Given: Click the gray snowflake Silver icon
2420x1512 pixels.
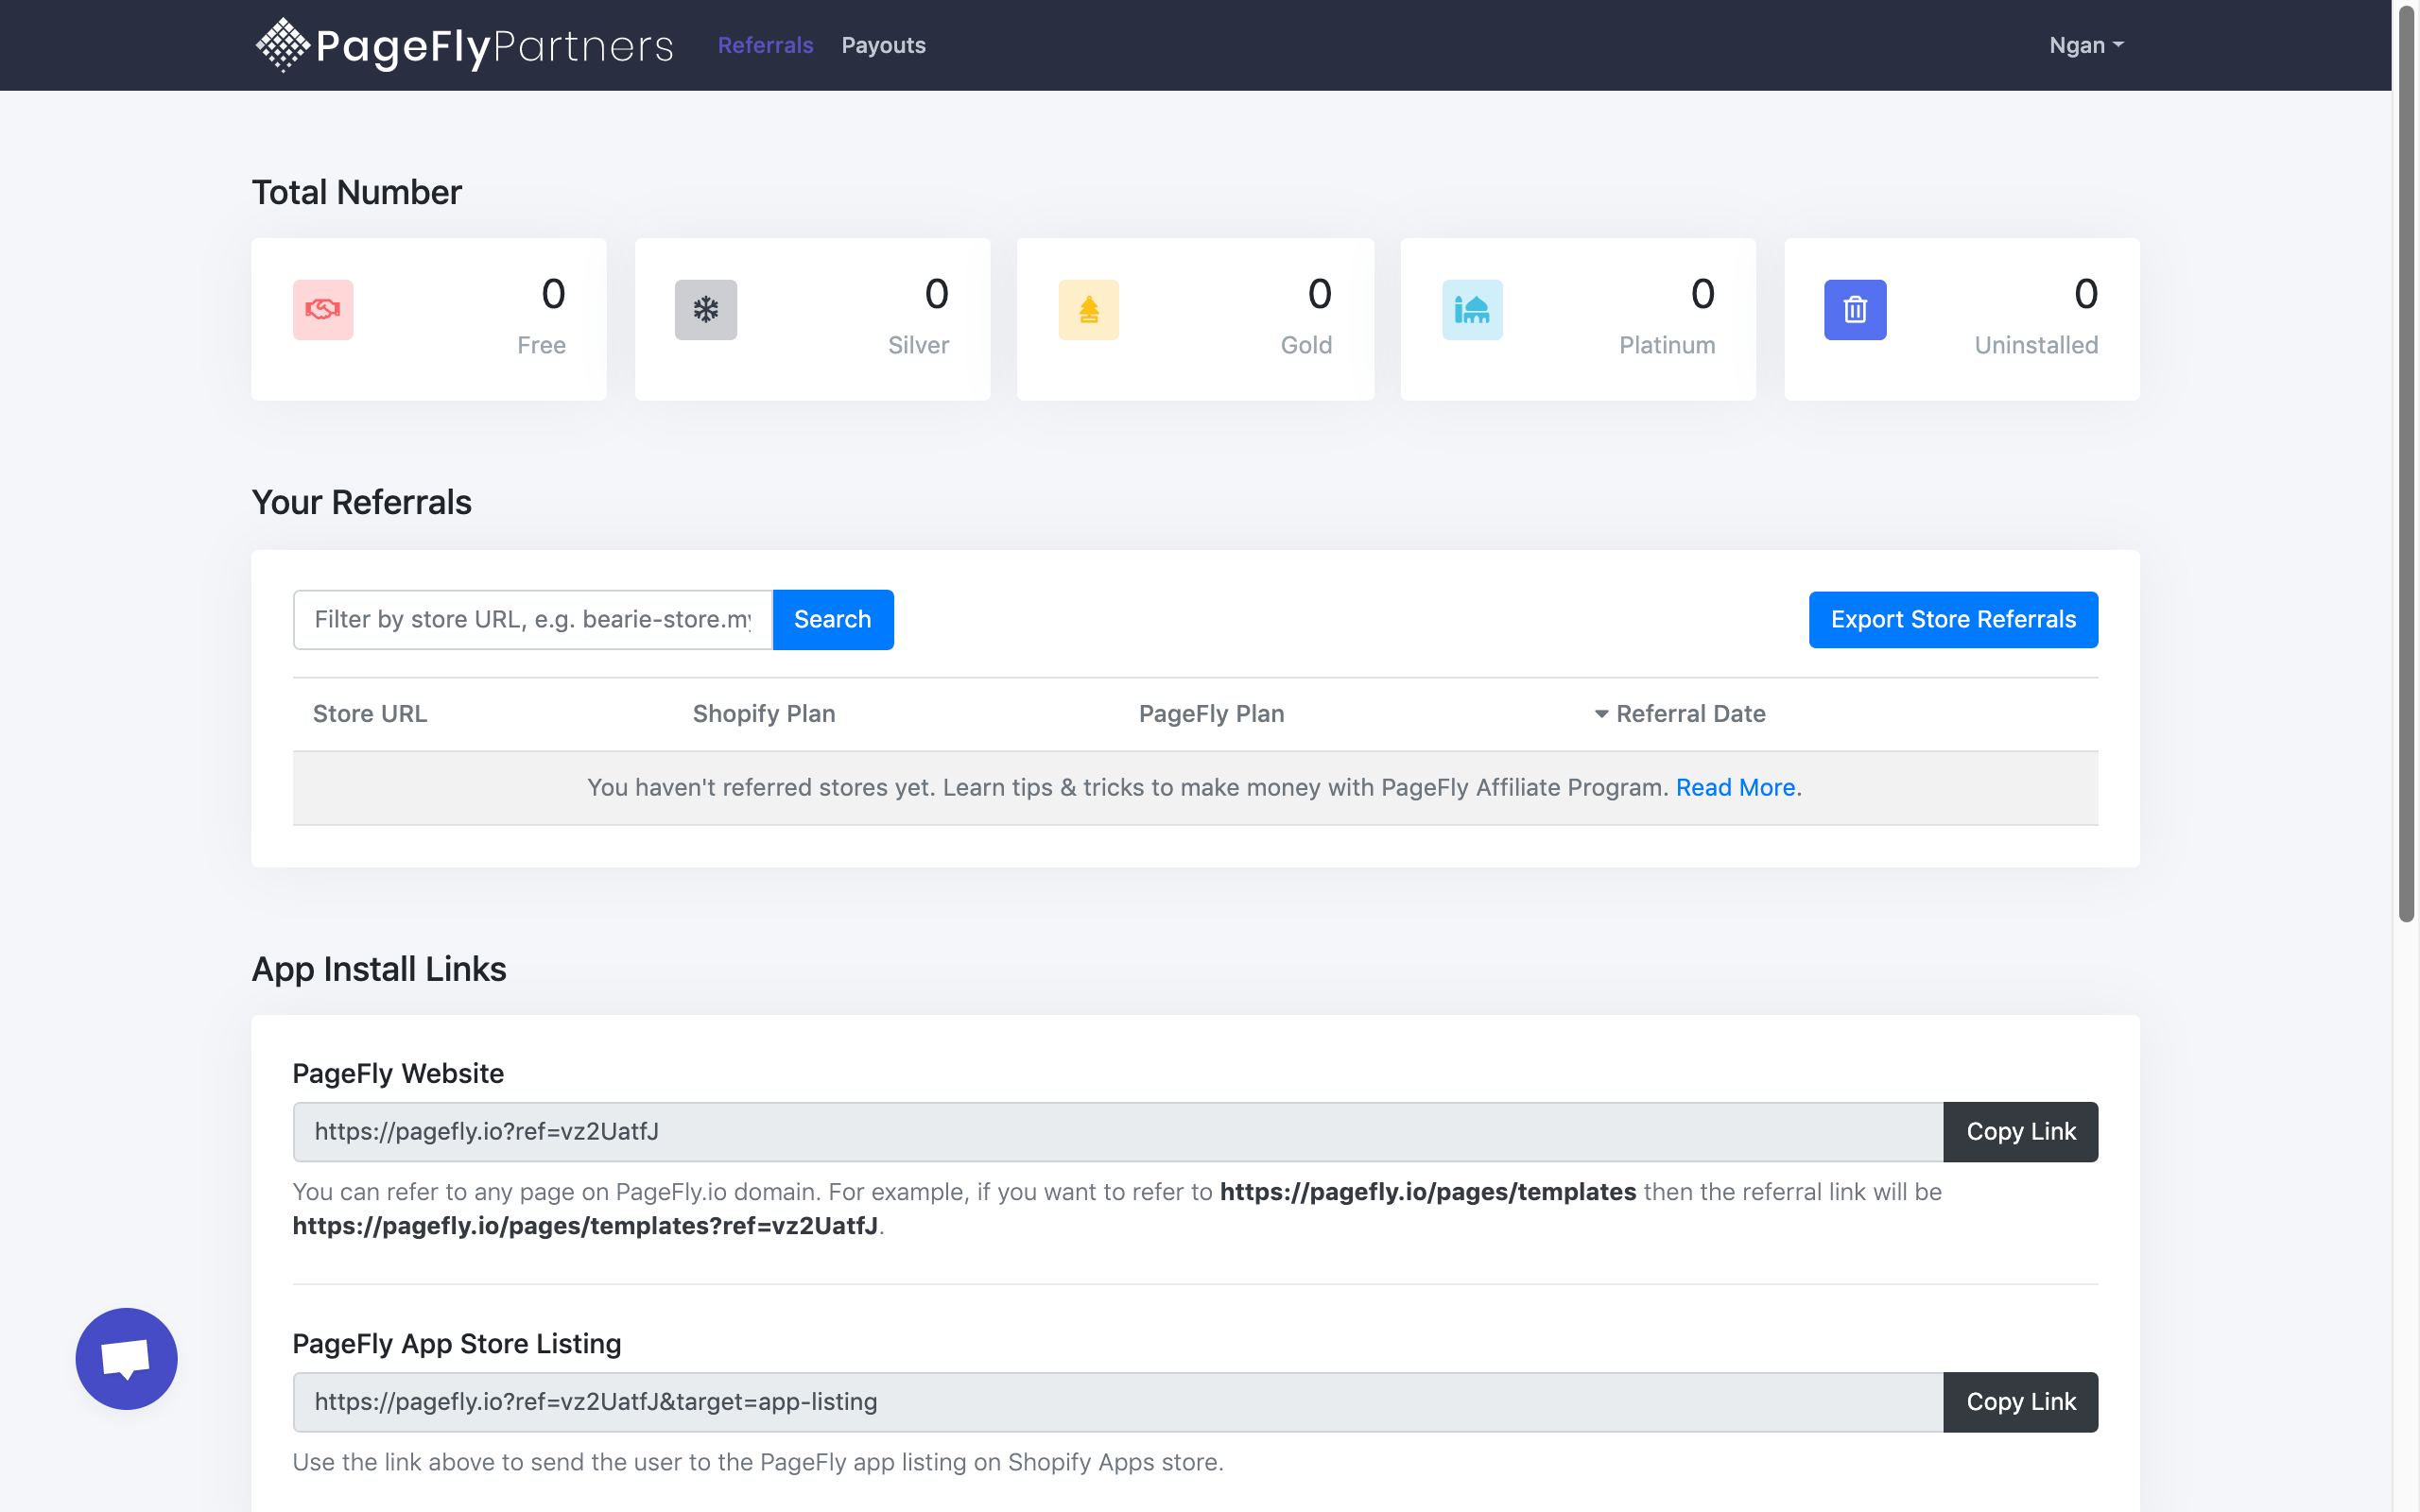Looking at the screenshot, I should pyautogui.click(x=706, y=310).
